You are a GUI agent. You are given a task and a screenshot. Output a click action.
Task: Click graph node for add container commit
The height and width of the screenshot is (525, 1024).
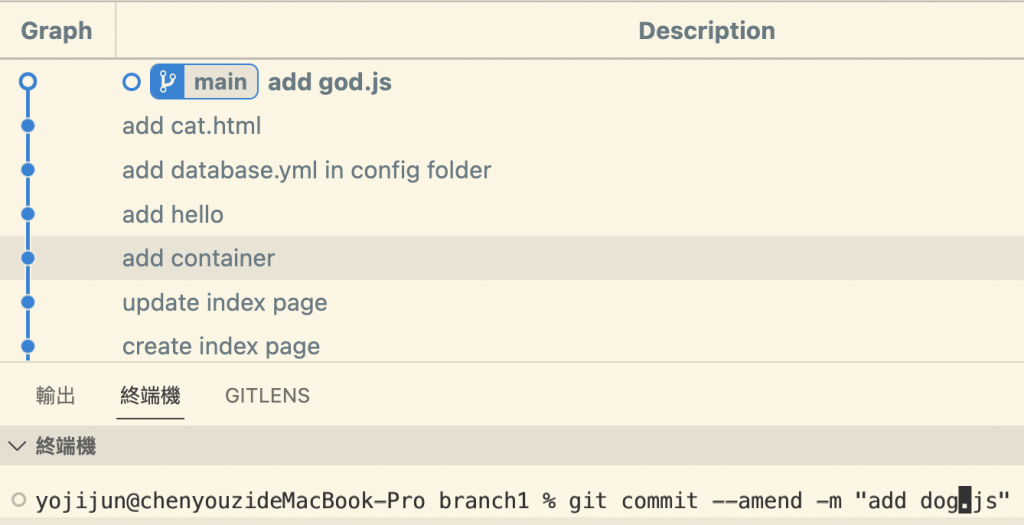[x=28, y=258]
